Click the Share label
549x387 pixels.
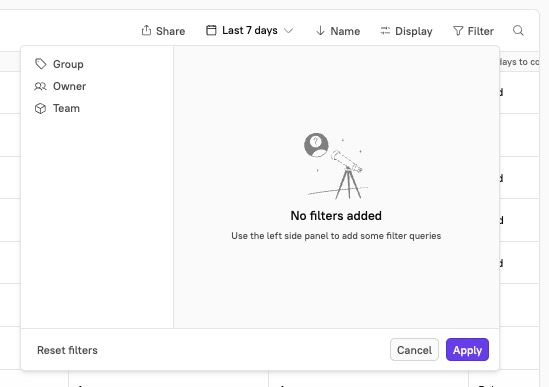(171, 31)
